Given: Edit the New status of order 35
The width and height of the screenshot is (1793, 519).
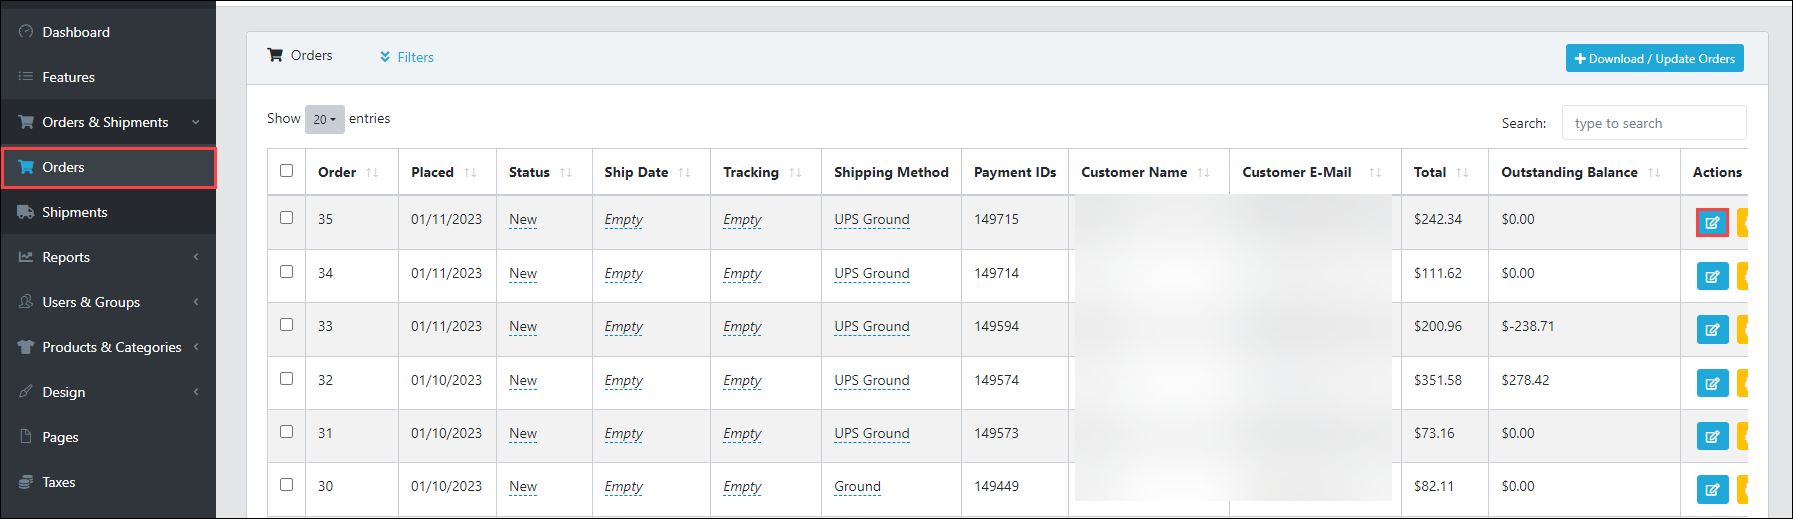Looking at the screenshot, I should point(523,219).
